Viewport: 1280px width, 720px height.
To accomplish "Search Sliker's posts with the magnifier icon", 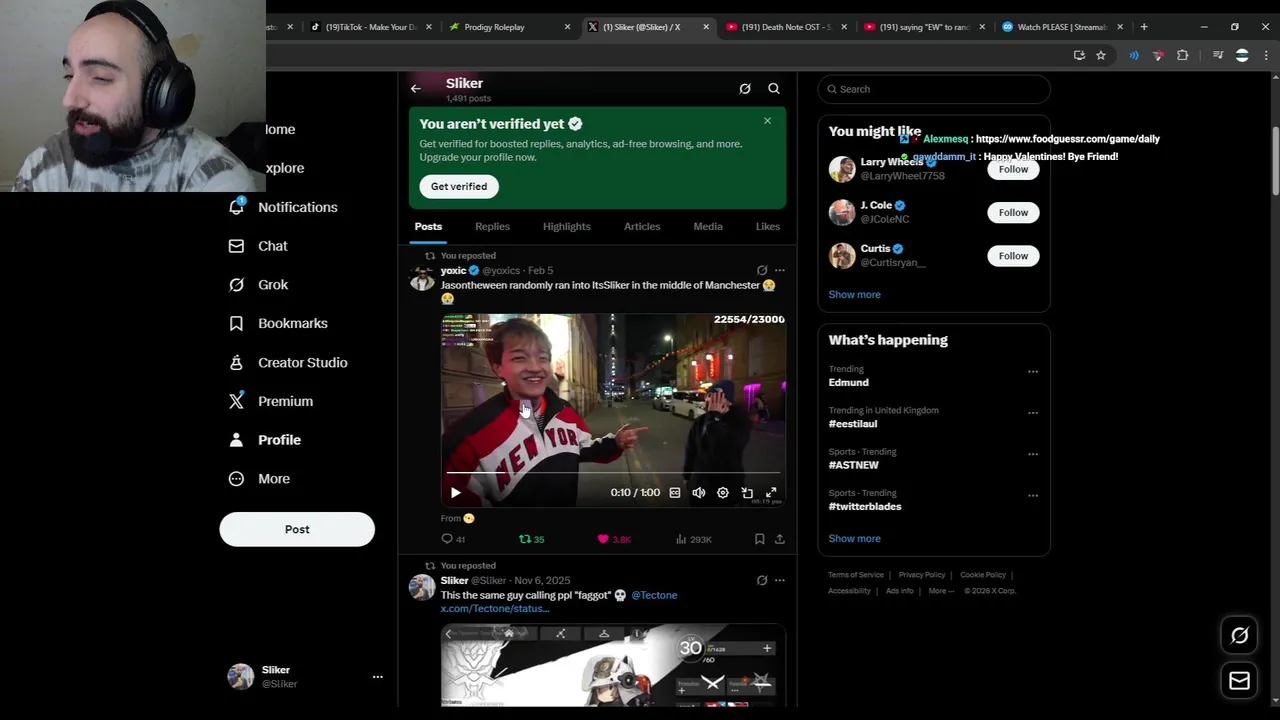I will 774,89.
